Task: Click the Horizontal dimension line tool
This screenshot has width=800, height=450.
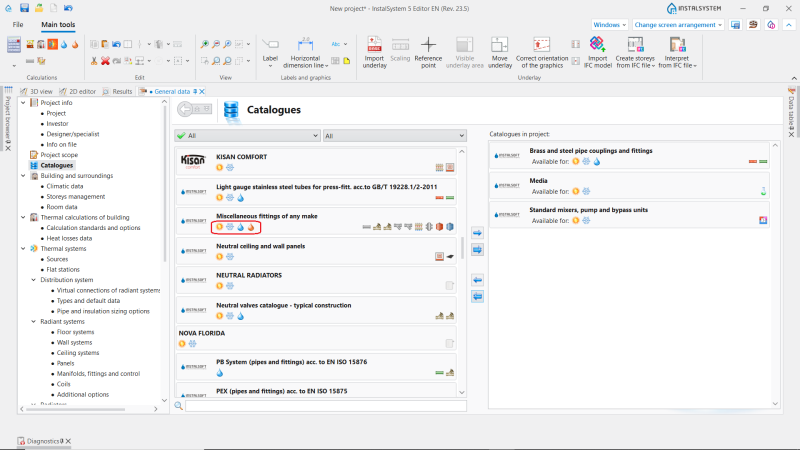Action: tap(305, 53)
